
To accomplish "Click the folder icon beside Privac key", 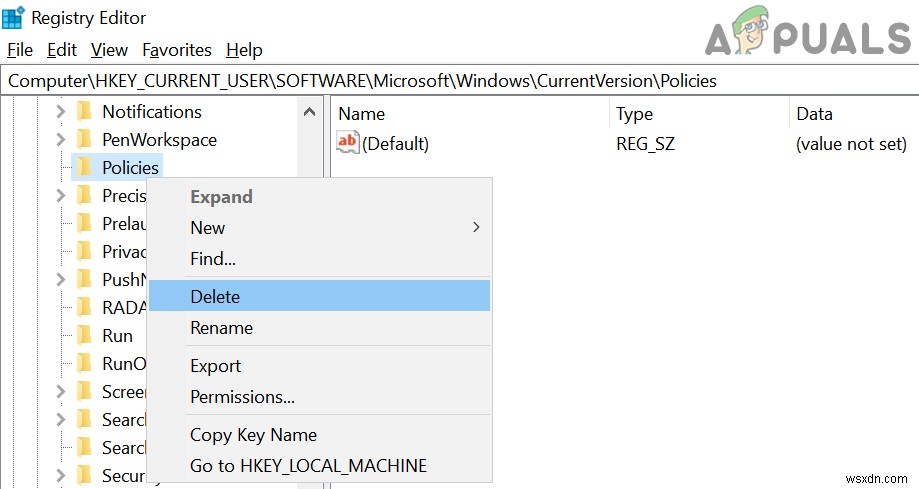I will (x=85, y=252).
